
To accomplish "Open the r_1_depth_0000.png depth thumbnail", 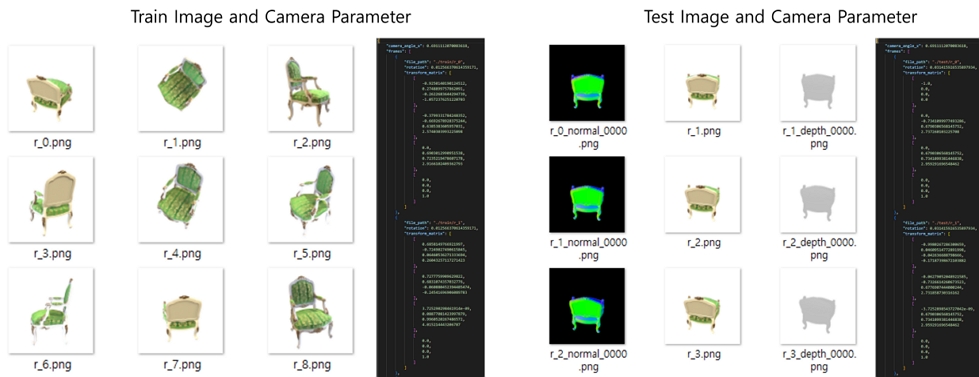I will (x=819, y=83).
